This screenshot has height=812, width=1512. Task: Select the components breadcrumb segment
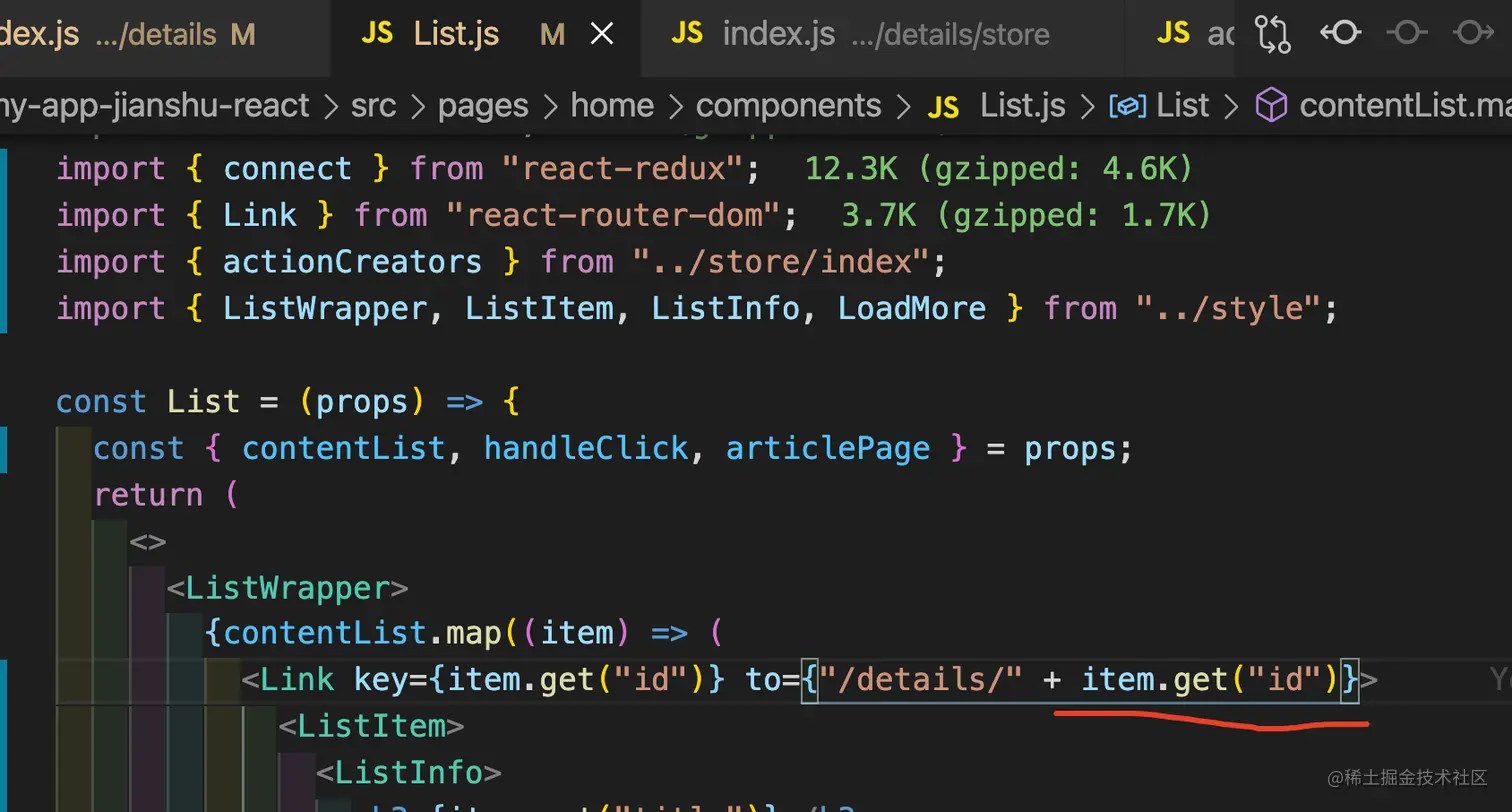coord(789,106)
